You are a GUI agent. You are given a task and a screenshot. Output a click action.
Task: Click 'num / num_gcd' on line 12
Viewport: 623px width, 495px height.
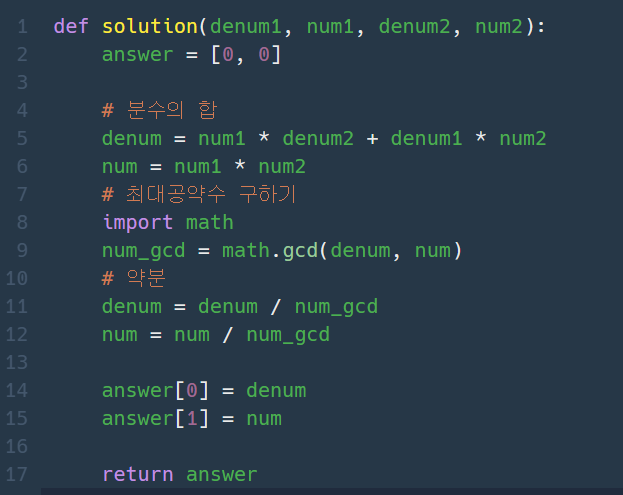click(x=252, y=336)
